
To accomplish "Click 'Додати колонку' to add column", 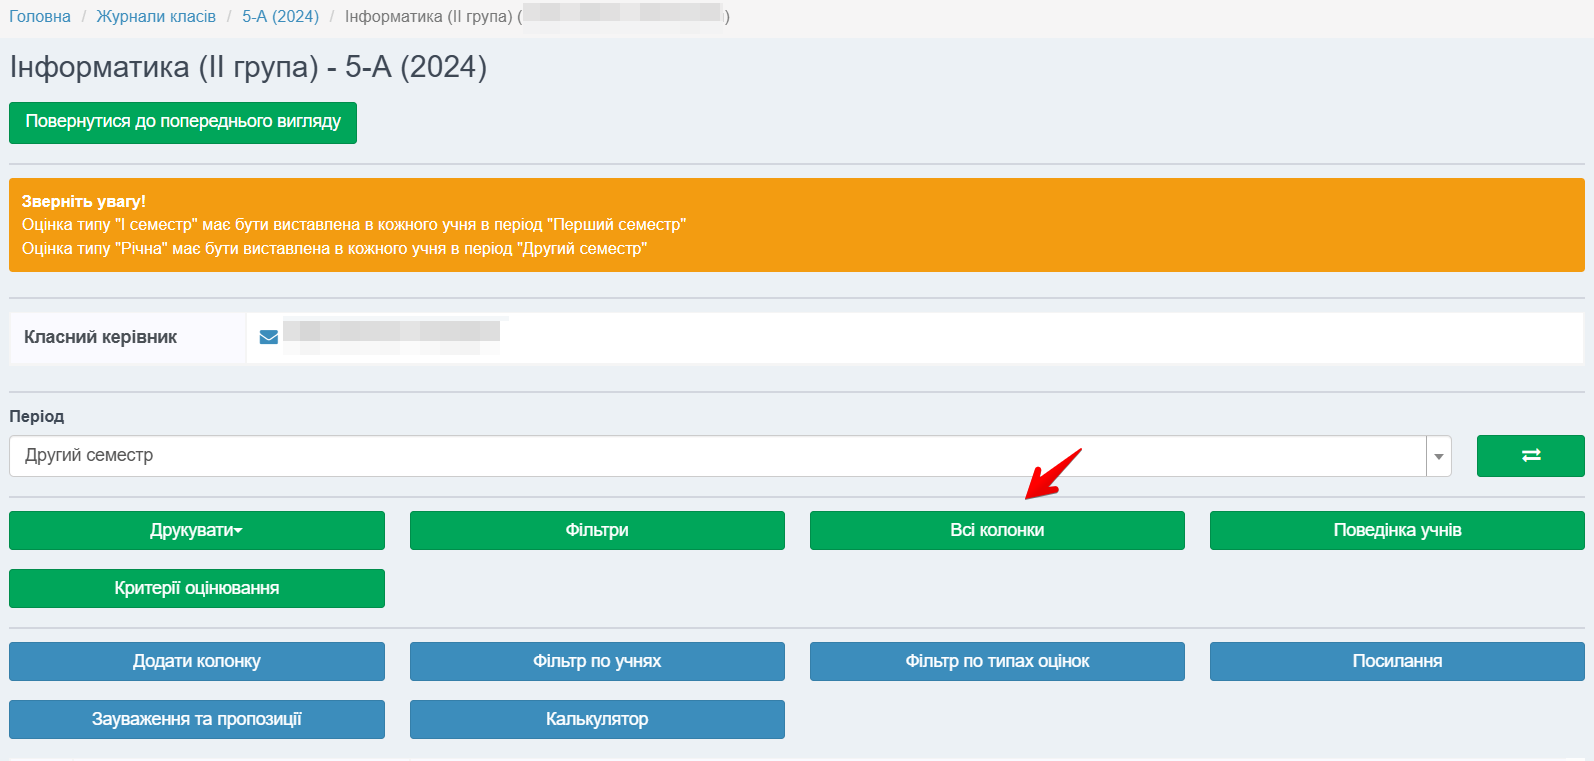I will (x=196, y=661).
